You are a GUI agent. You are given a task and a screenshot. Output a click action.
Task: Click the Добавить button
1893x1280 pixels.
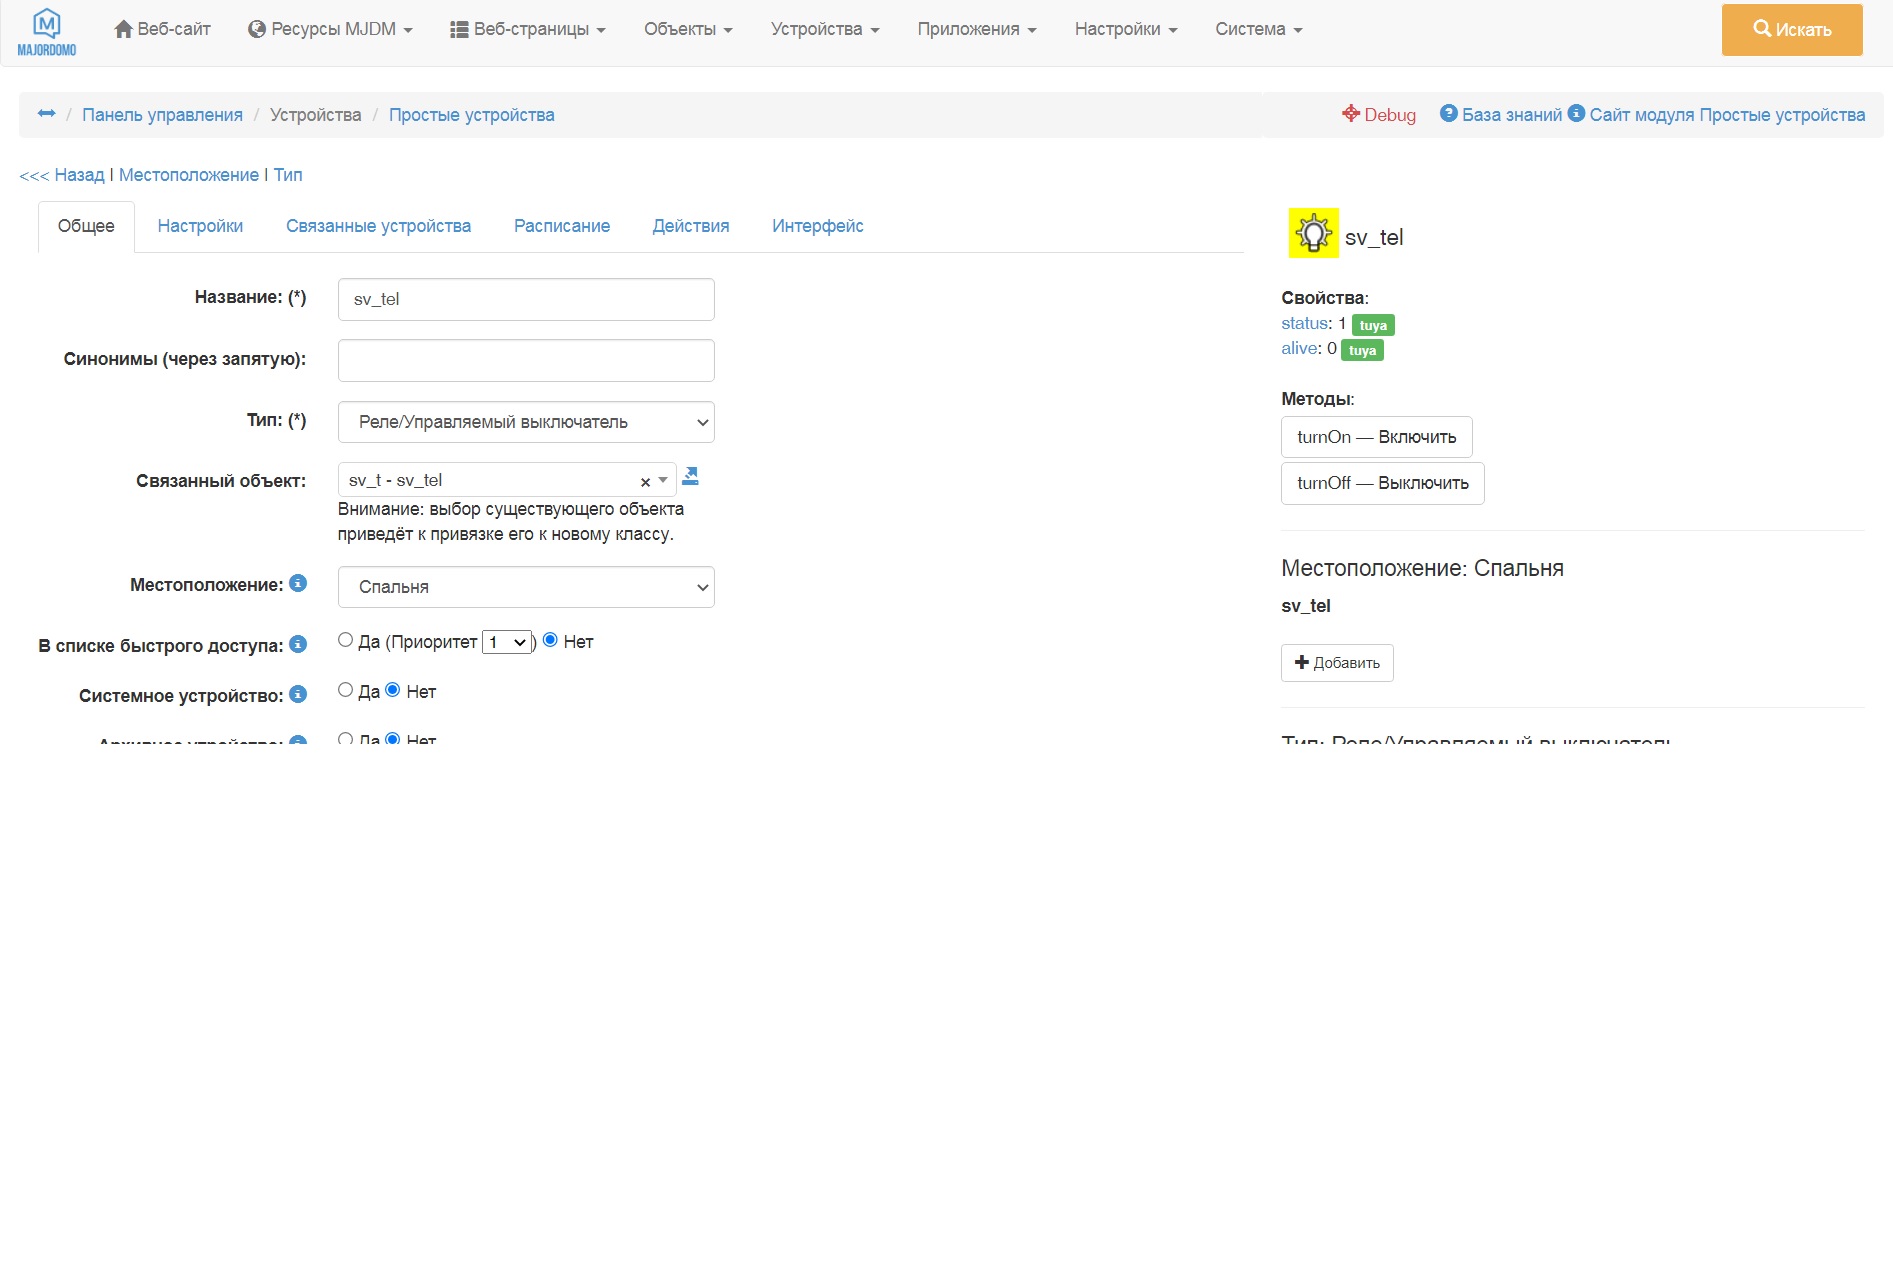(1337, 663)
